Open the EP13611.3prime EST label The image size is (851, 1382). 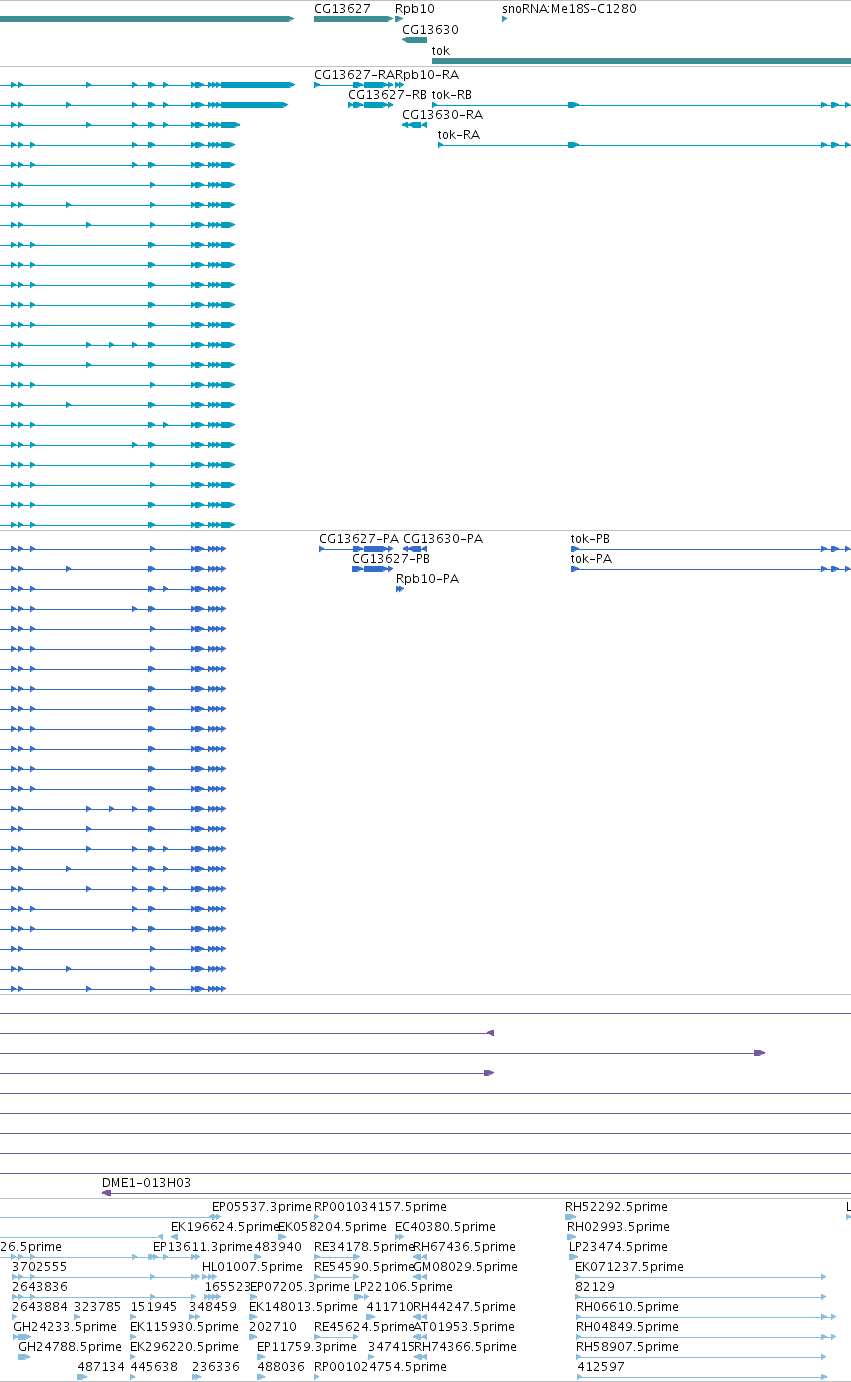point(203,1246)
